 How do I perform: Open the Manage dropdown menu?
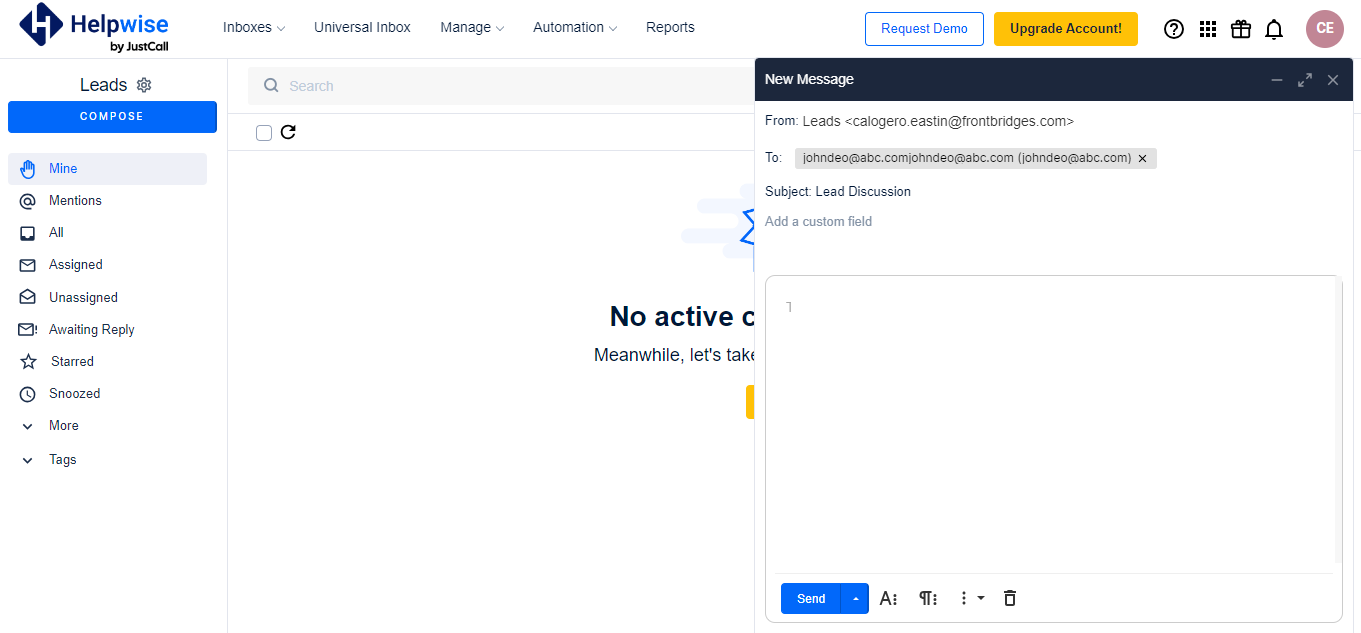(x=471, y=27)
